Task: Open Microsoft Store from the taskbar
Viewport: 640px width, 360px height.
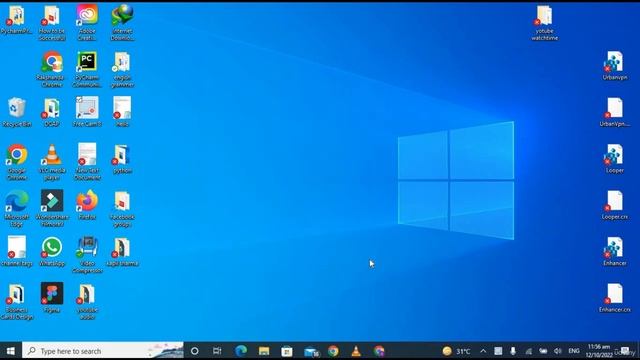Action: pos(287,351)
